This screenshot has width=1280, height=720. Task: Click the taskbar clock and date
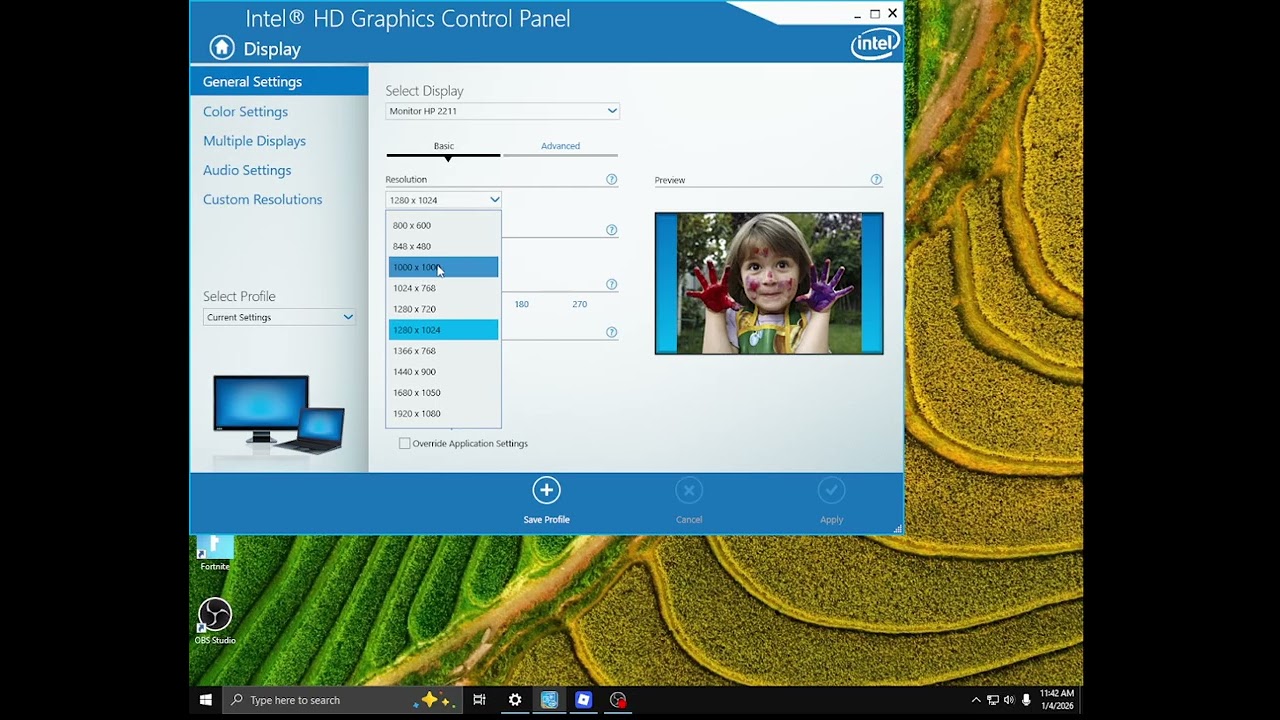1056,700
